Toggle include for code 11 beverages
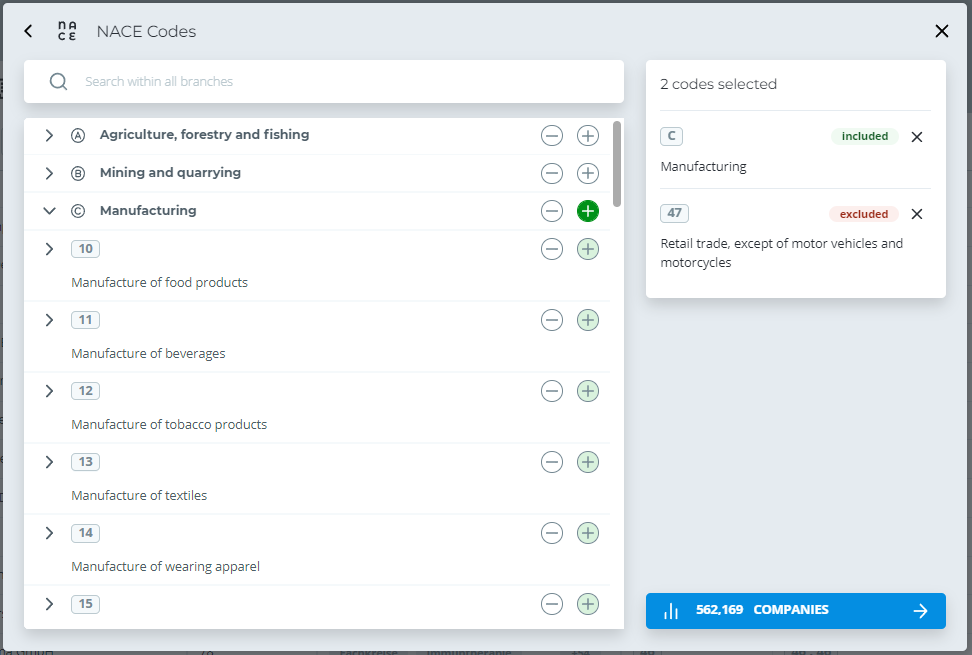Image resolution: width=972 pixels, height=655 pixels. coord(588,320)
